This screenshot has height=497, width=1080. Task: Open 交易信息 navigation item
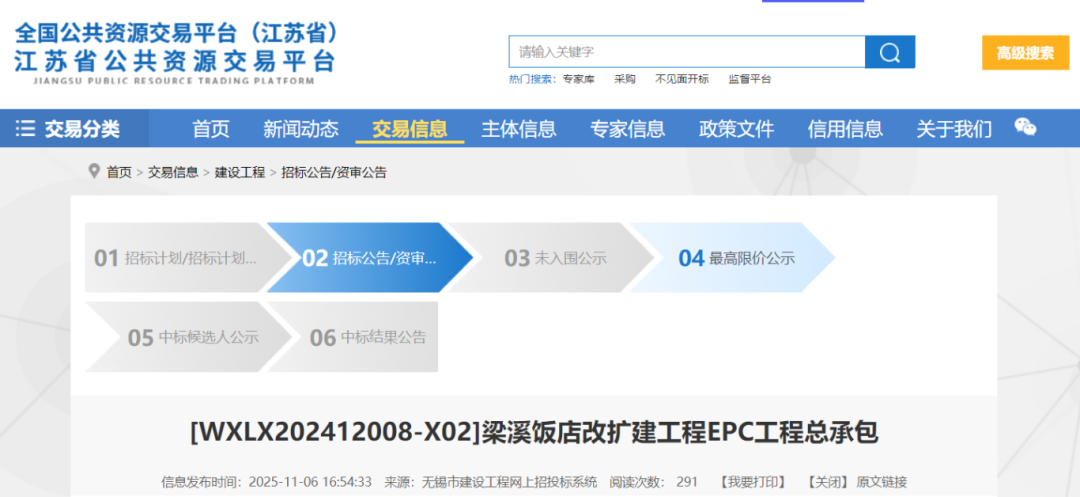point(410,129)
